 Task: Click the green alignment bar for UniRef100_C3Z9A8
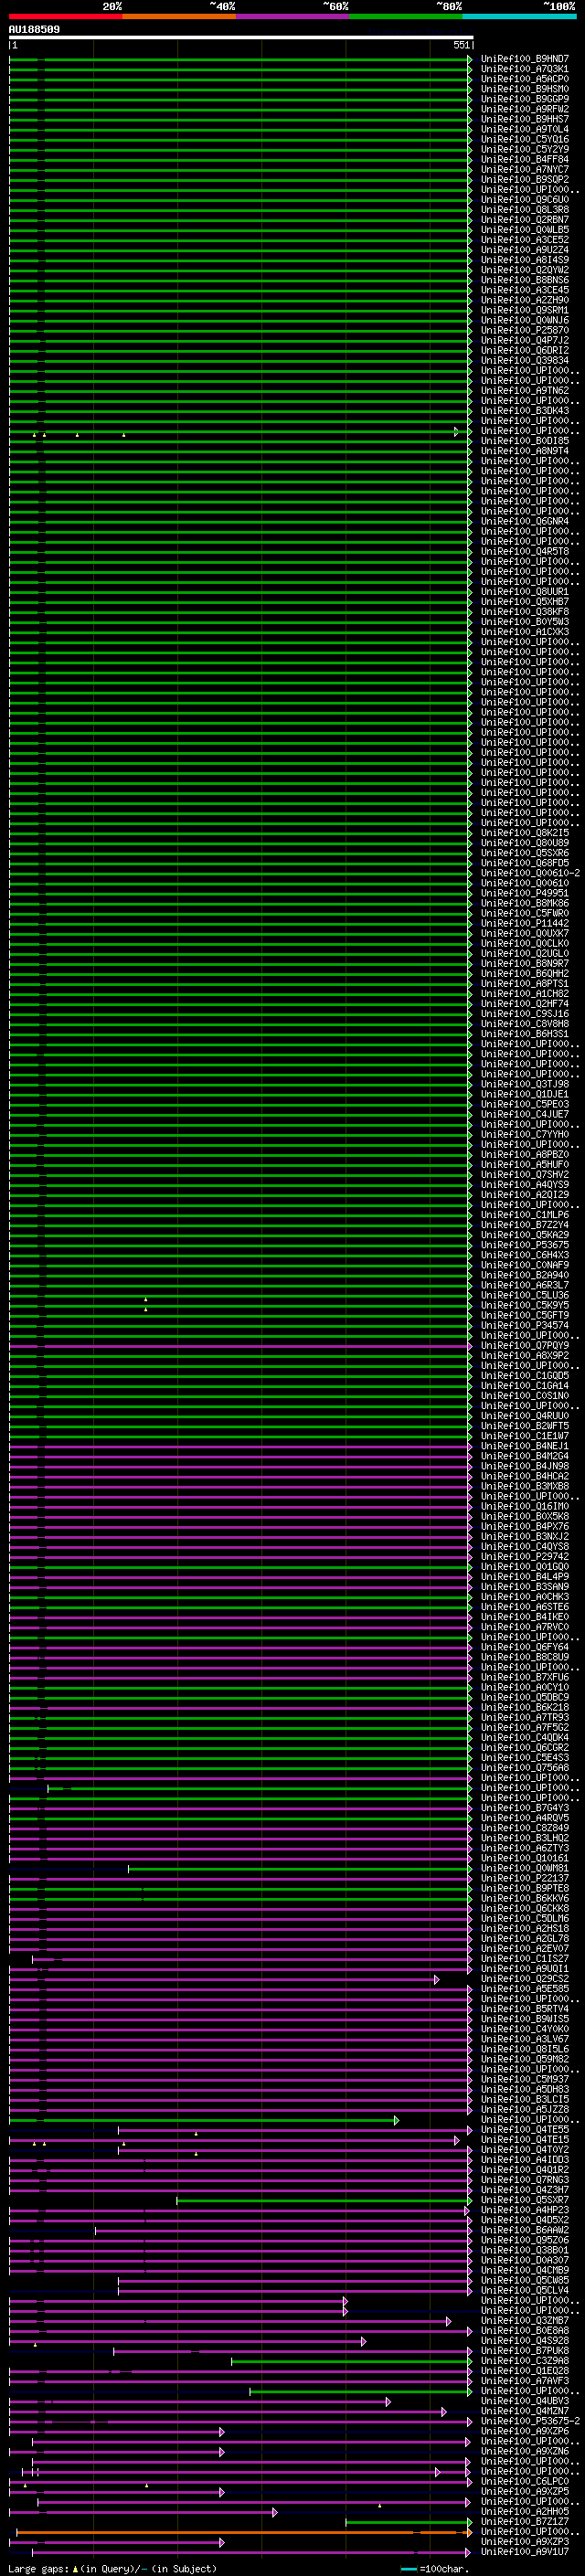click(x=351, y=2361)
